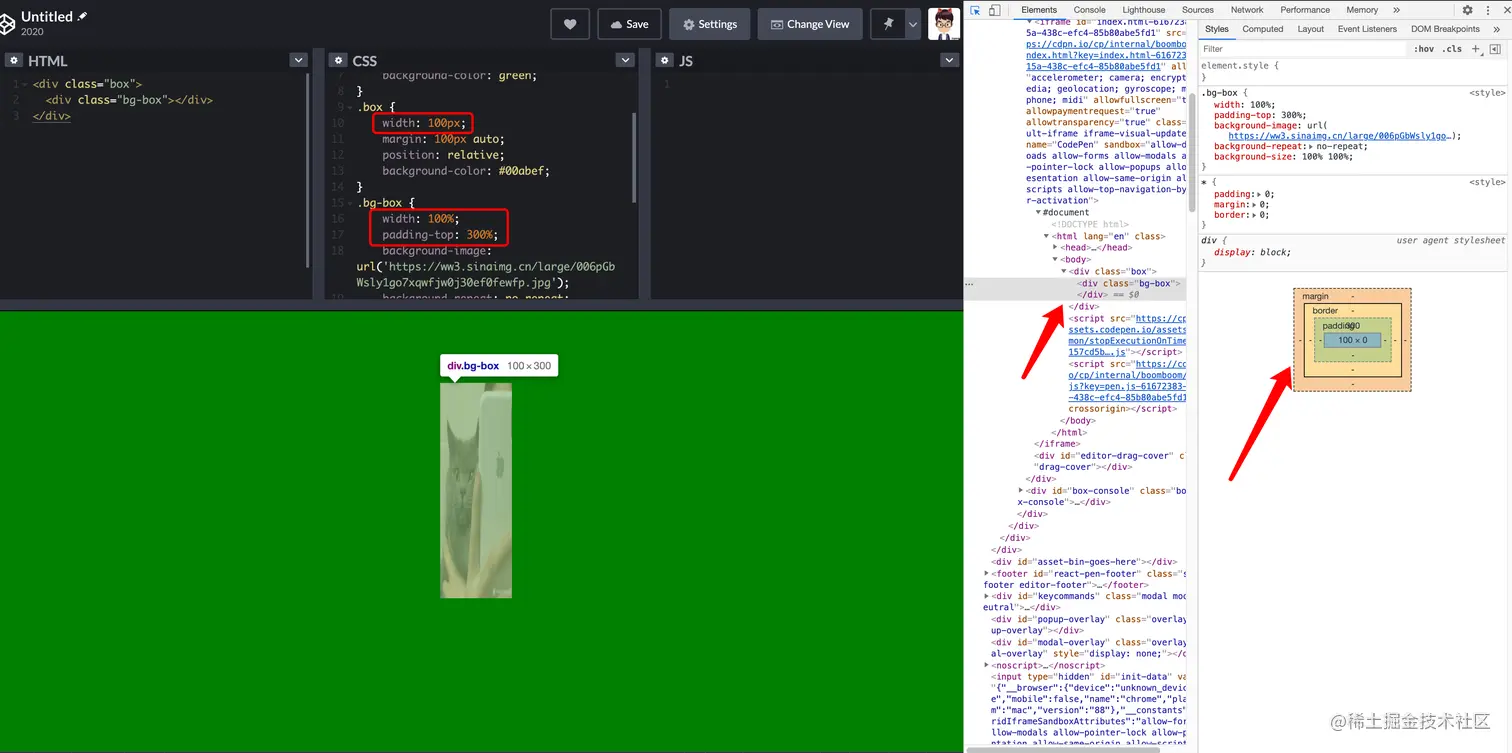Show more sidebar tabs after DOM Breakpoints
This screenshot has height=753, width=1512.
click(x=1497, y=29)
